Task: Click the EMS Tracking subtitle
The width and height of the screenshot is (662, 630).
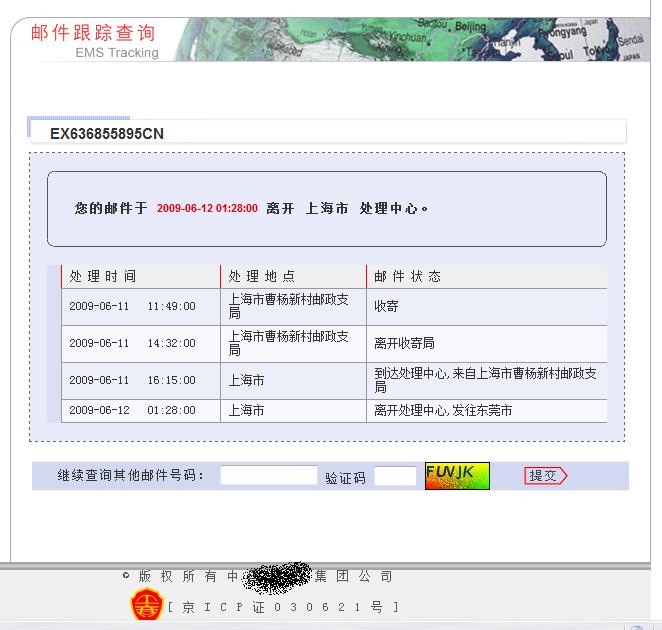Action: point(117,53)
